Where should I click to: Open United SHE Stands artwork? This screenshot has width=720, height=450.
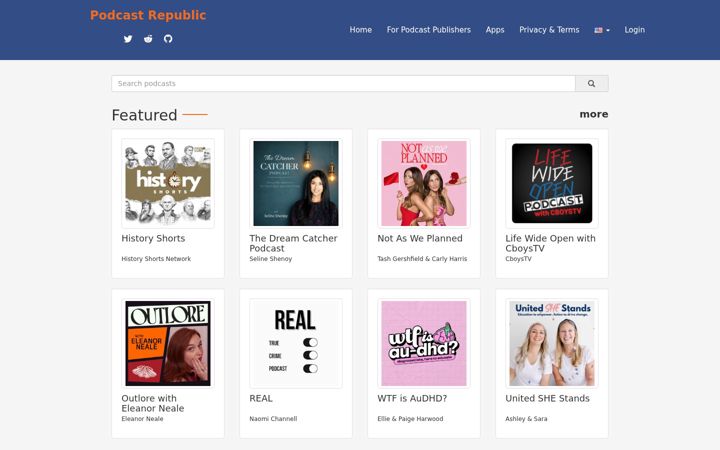pyautogui.click(x=552, y=343)
